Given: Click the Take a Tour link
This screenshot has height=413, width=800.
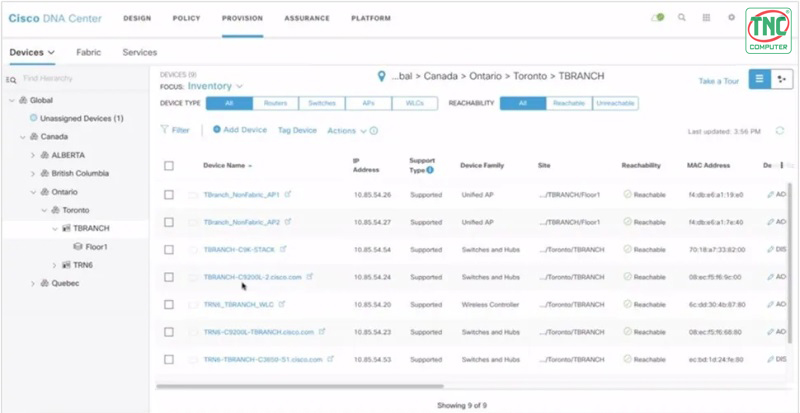Looking at the screenshot, I should [x=718, y=81].
